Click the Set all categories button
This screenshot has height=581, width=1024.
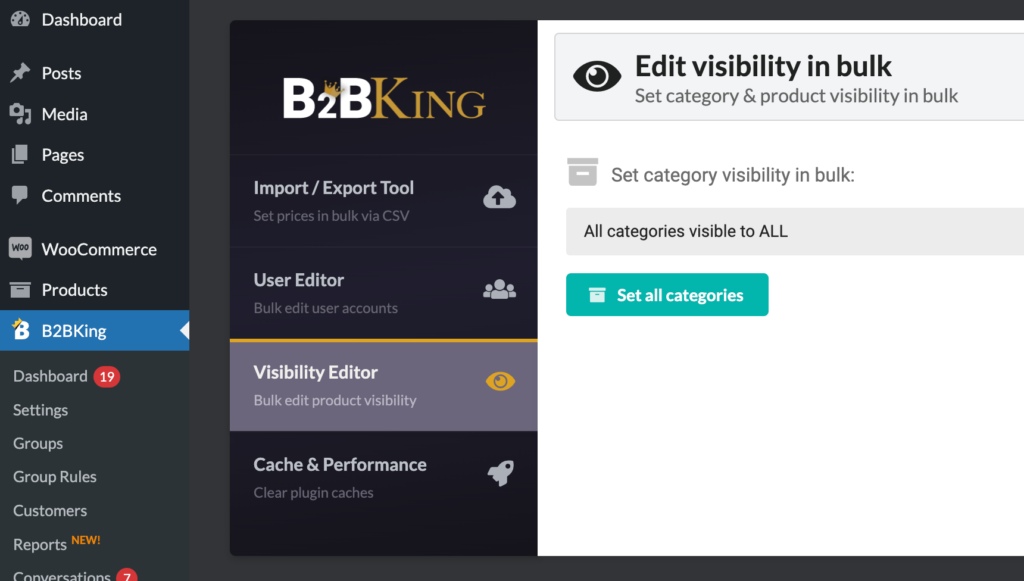coord(667,294)
